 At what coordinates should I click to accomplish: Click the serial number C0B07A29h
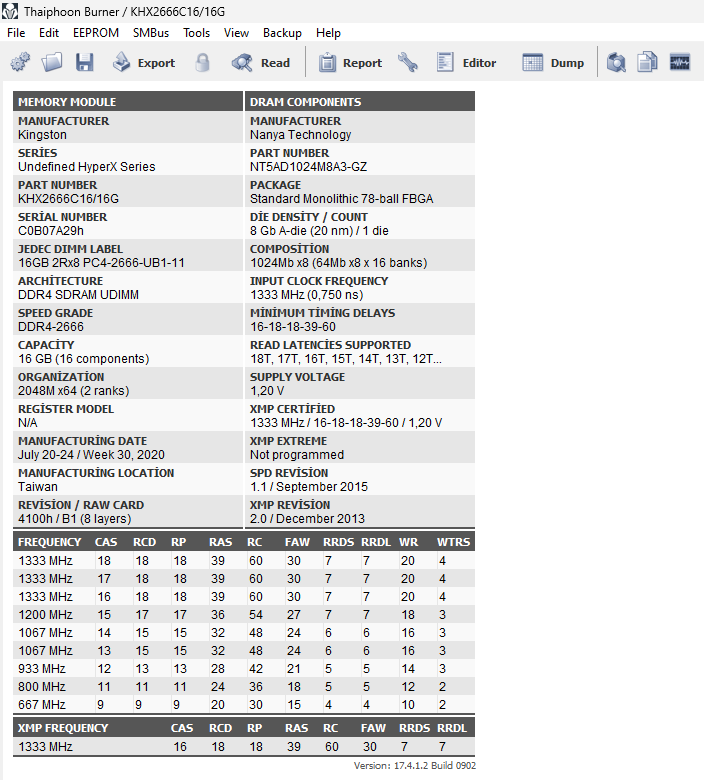pos(51,231)
